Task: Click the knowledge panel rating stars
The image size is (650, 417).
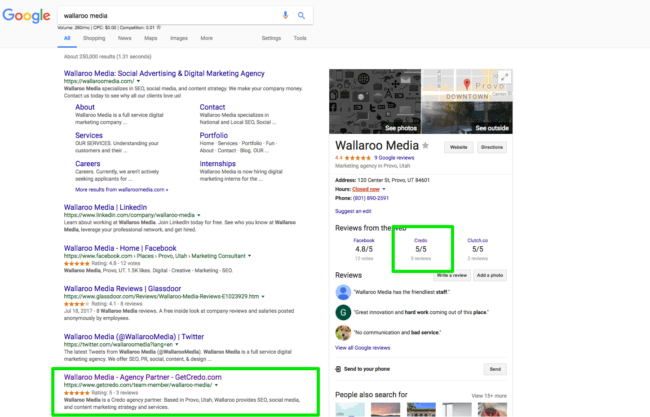Action: coord(357,158)
